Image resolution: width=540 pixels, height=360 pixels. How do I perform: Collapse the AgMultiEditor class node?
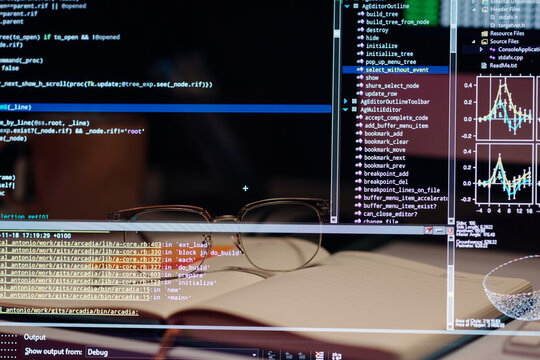tap(345, 110)
